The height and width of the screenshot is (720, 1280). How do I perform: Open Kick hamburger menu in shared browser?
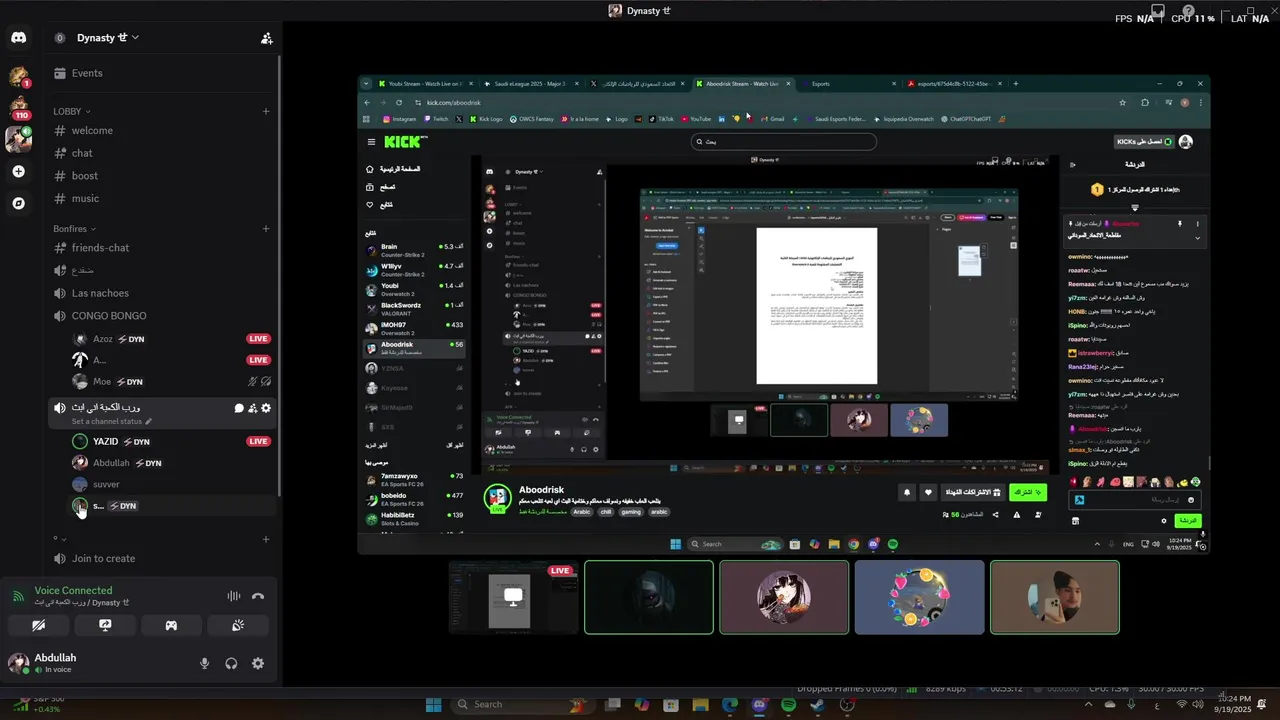click(x=371, y=142)
